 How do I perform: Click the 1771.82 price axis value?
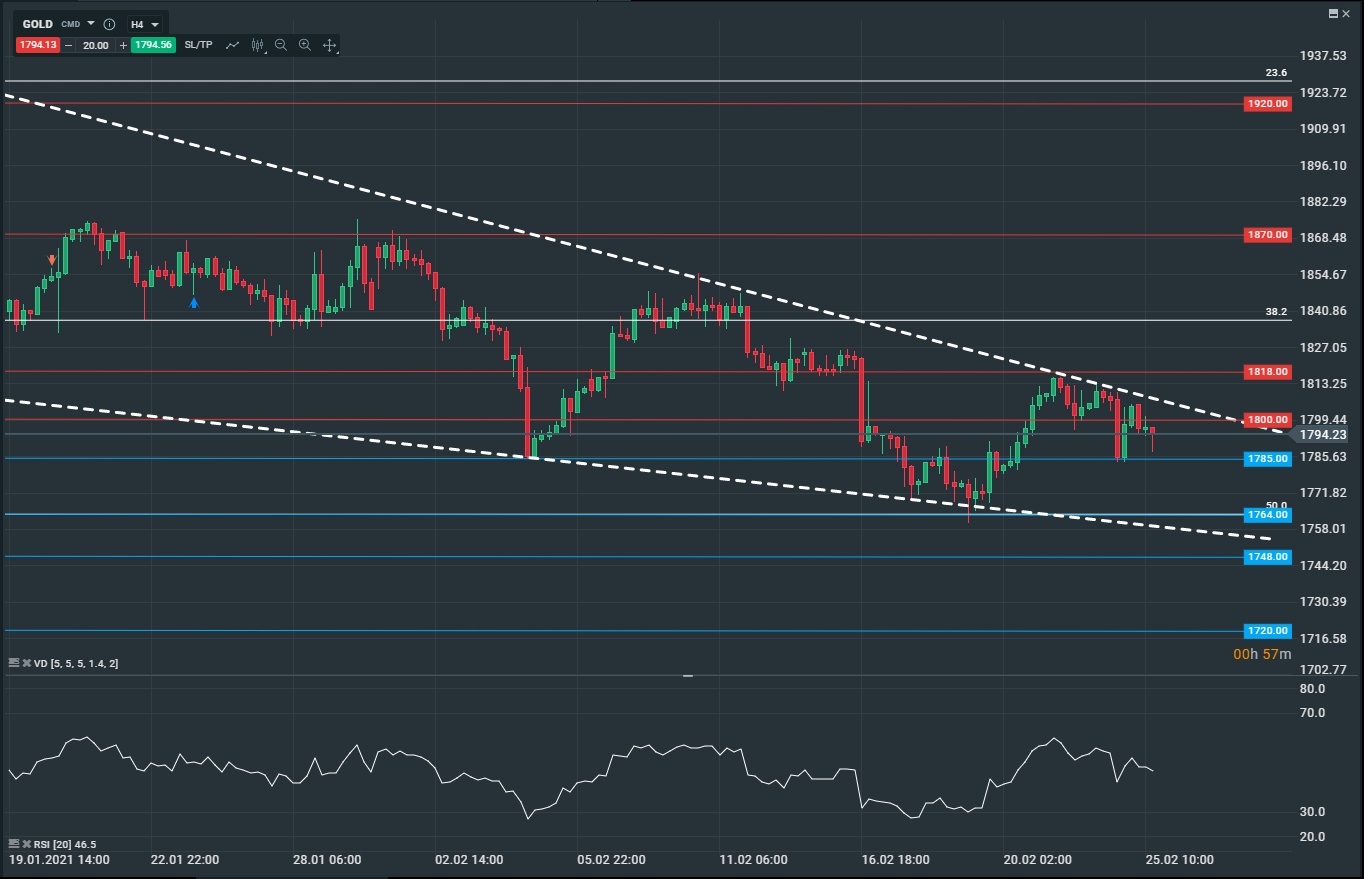click(x=1323, y=492)
